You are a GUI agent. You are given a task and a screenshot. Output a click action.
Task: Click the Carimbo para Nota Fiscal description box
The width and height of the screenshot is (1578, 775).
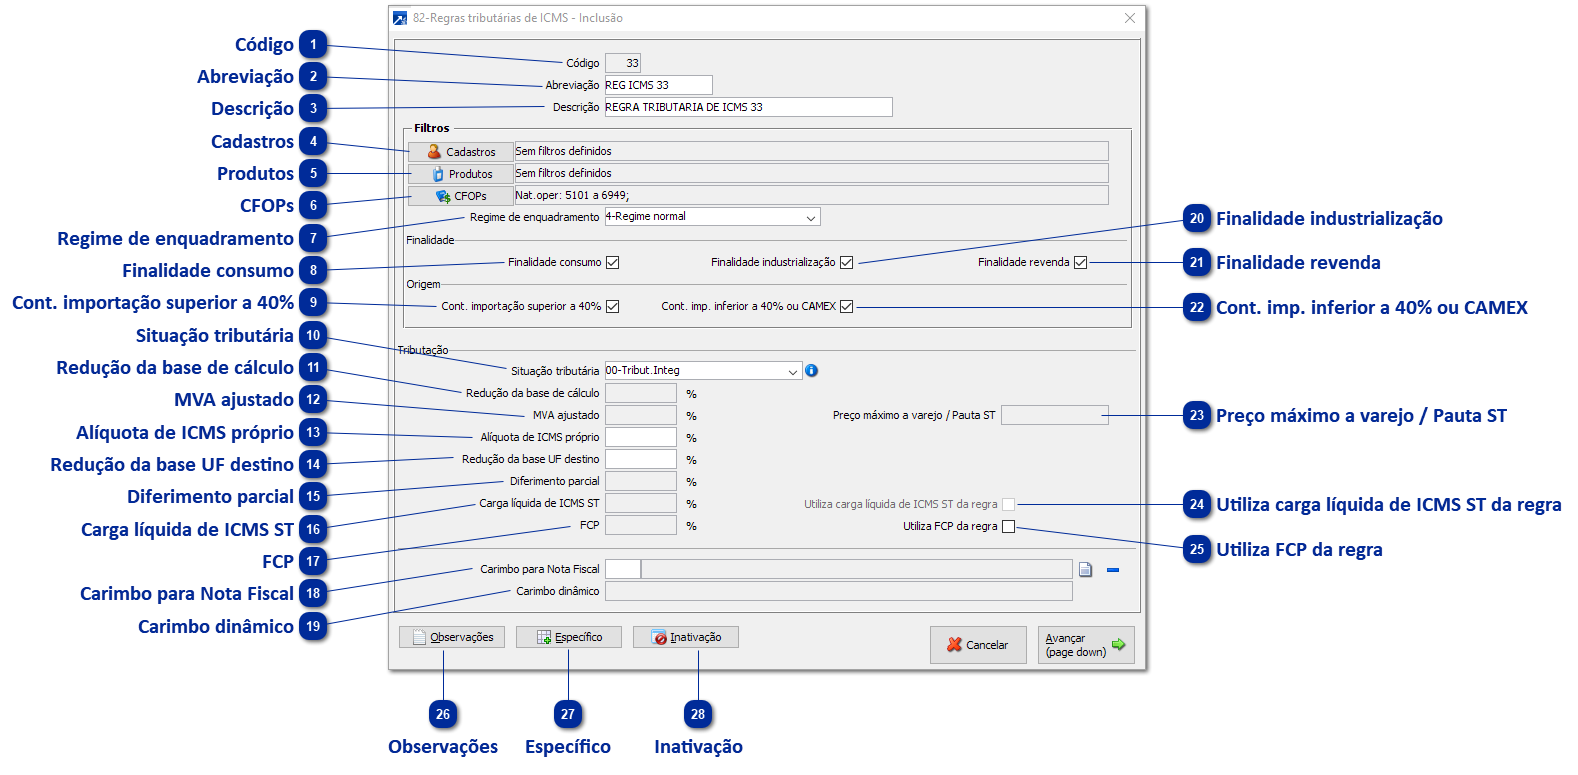tap(857, 569)
